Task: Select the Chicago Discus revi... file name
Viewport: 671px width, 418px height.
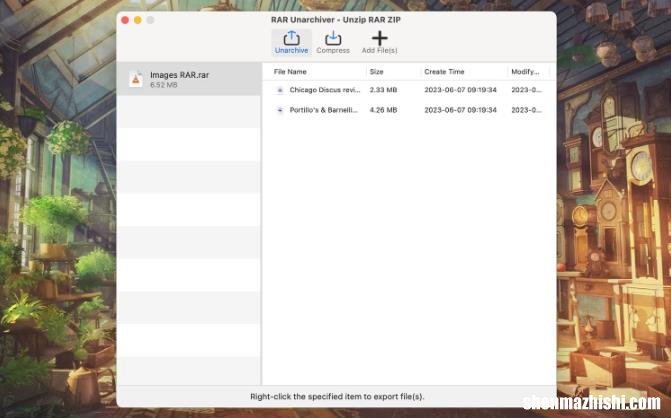Action: coord(325,90)
